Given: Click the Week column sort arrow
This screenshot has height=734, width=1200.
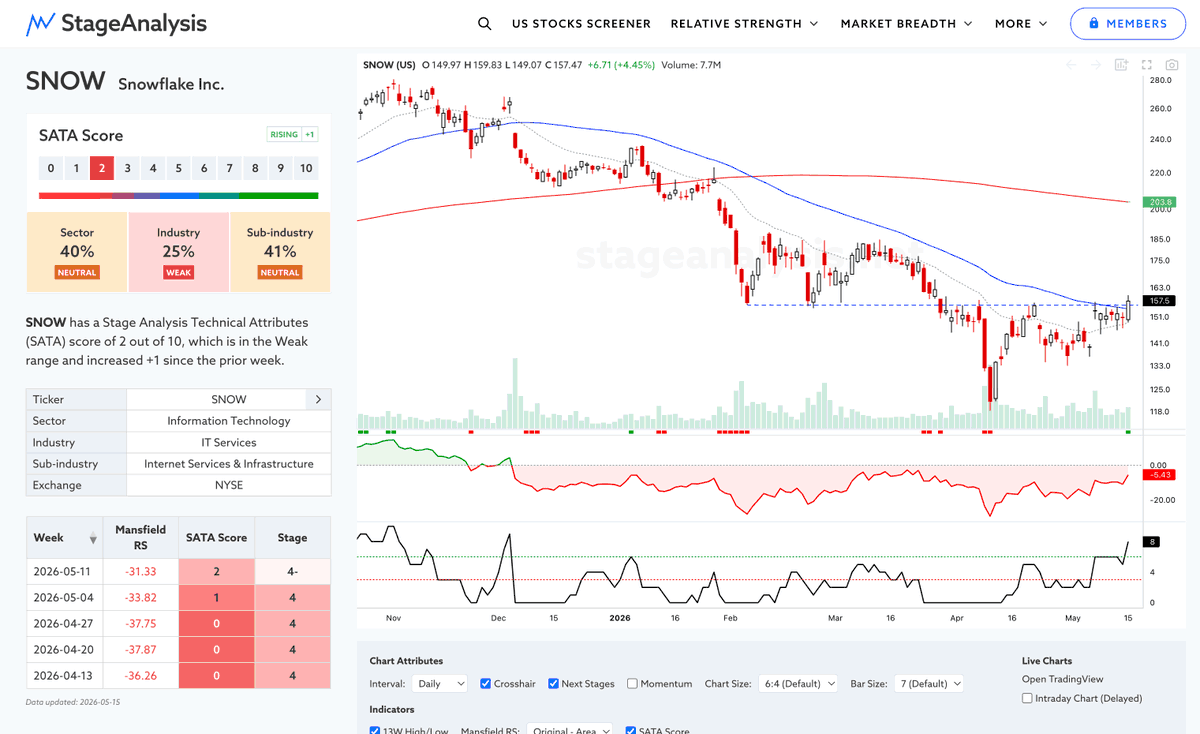Looking at the screenshot, I should pyautogui.click(x=93, y=539).
